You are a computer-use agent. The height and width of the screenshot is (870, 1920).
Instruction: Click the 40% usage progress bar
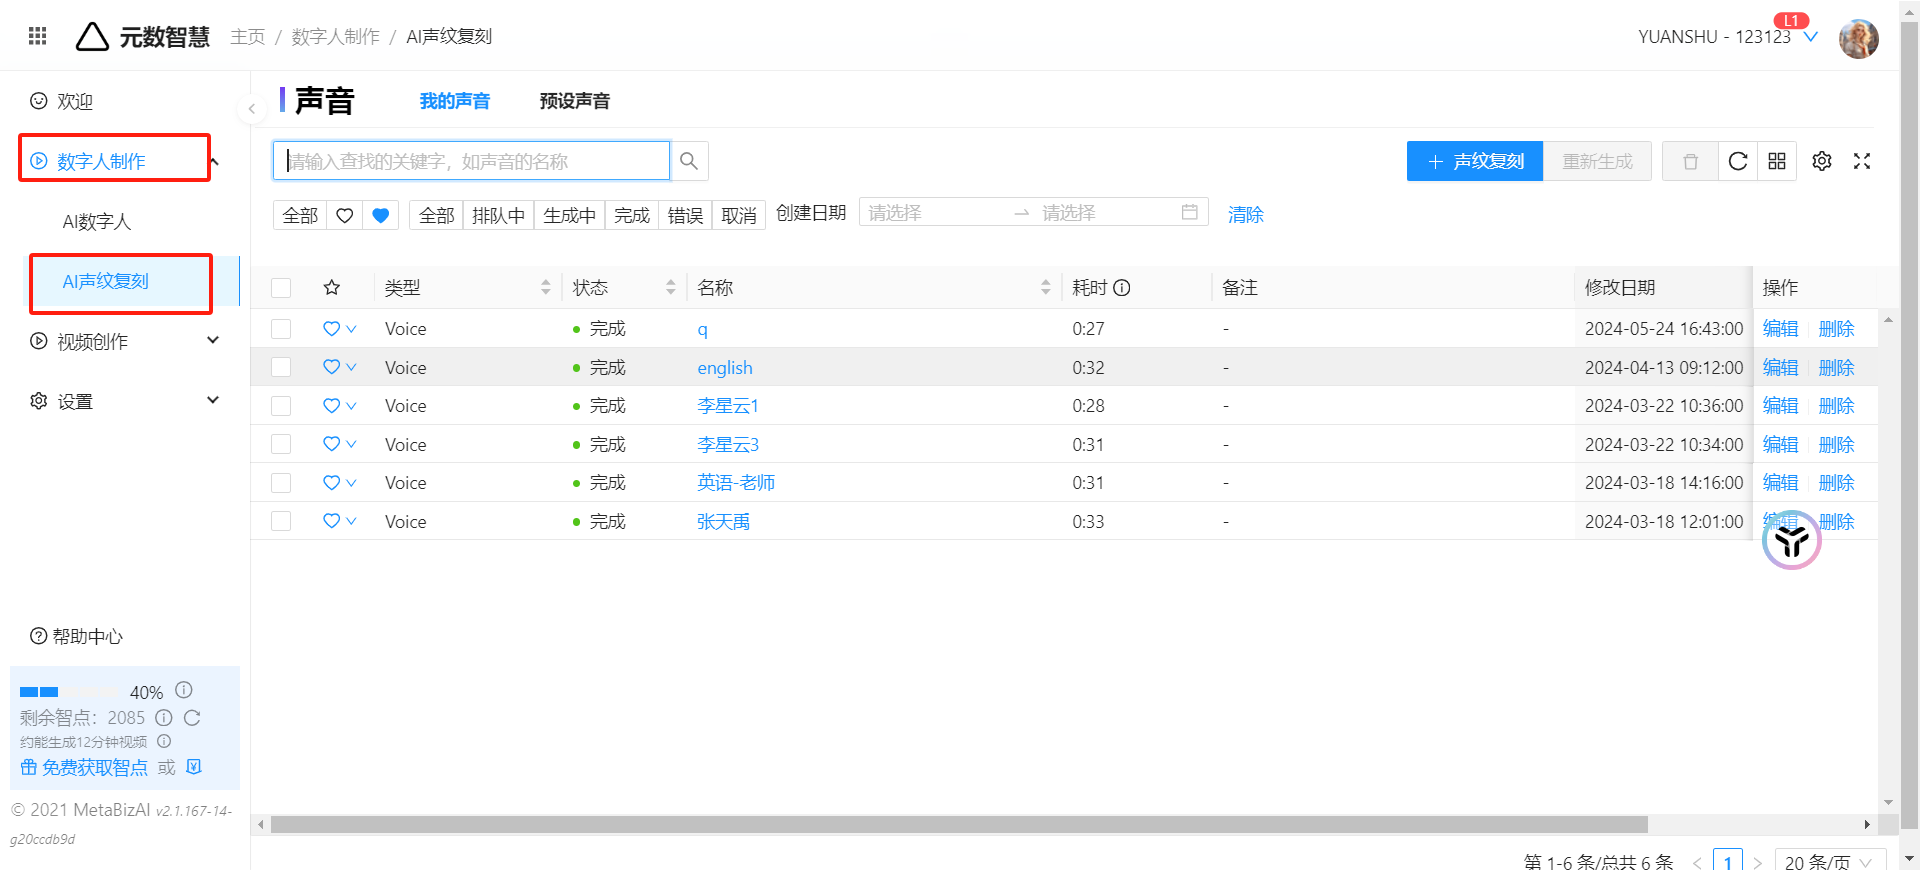tap(70, 692)
